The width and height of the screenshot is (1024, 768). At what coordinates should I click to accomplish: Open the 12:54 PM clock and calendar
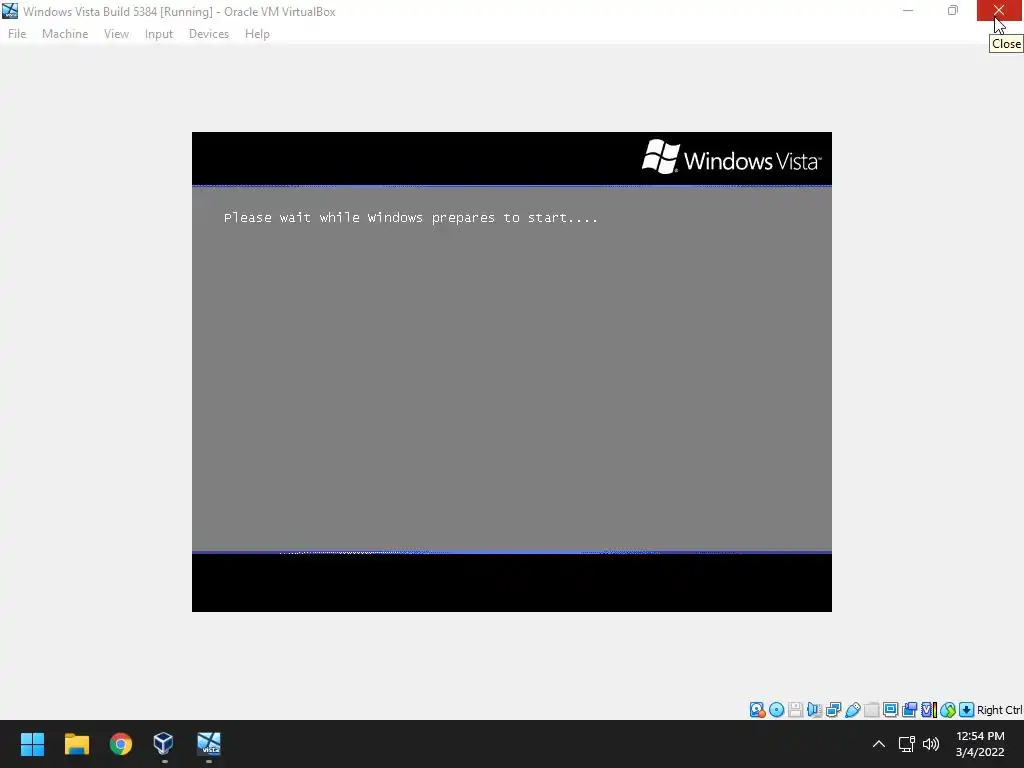point(980,744)
